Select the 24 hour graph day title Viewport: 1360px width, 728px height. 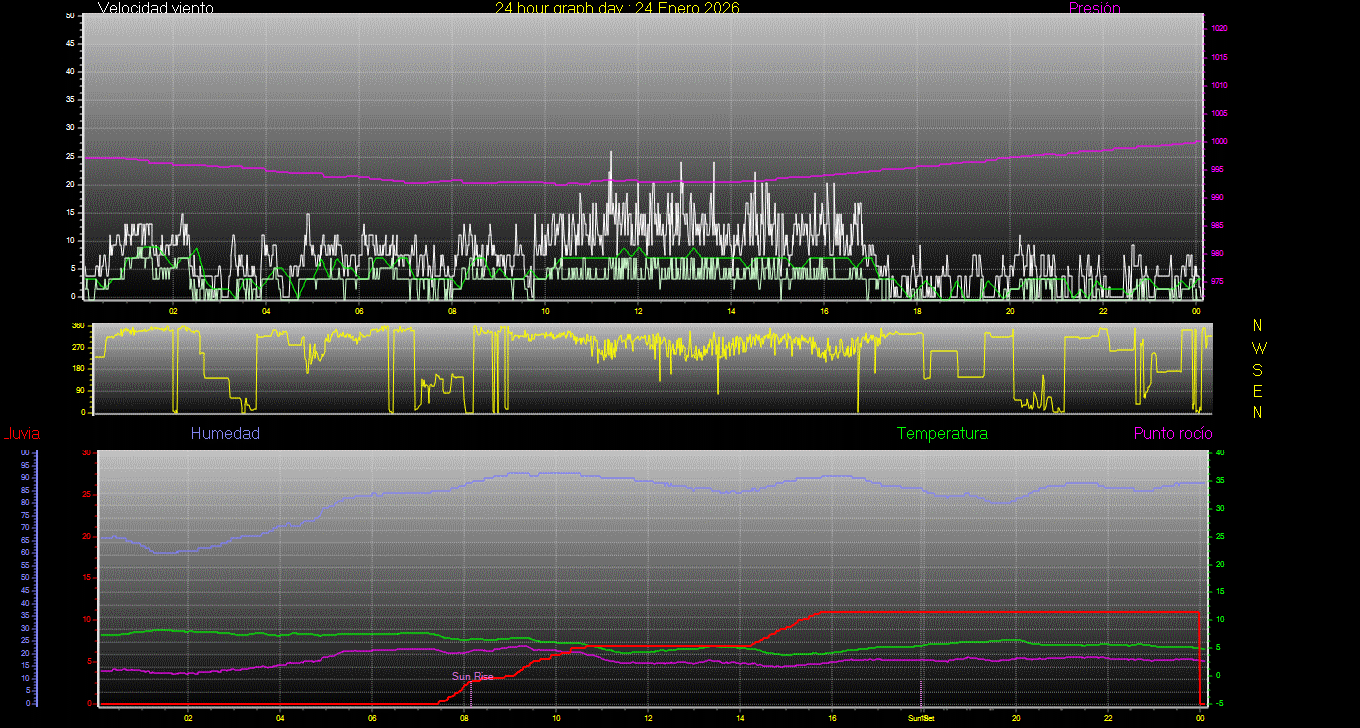pos(617,8)
